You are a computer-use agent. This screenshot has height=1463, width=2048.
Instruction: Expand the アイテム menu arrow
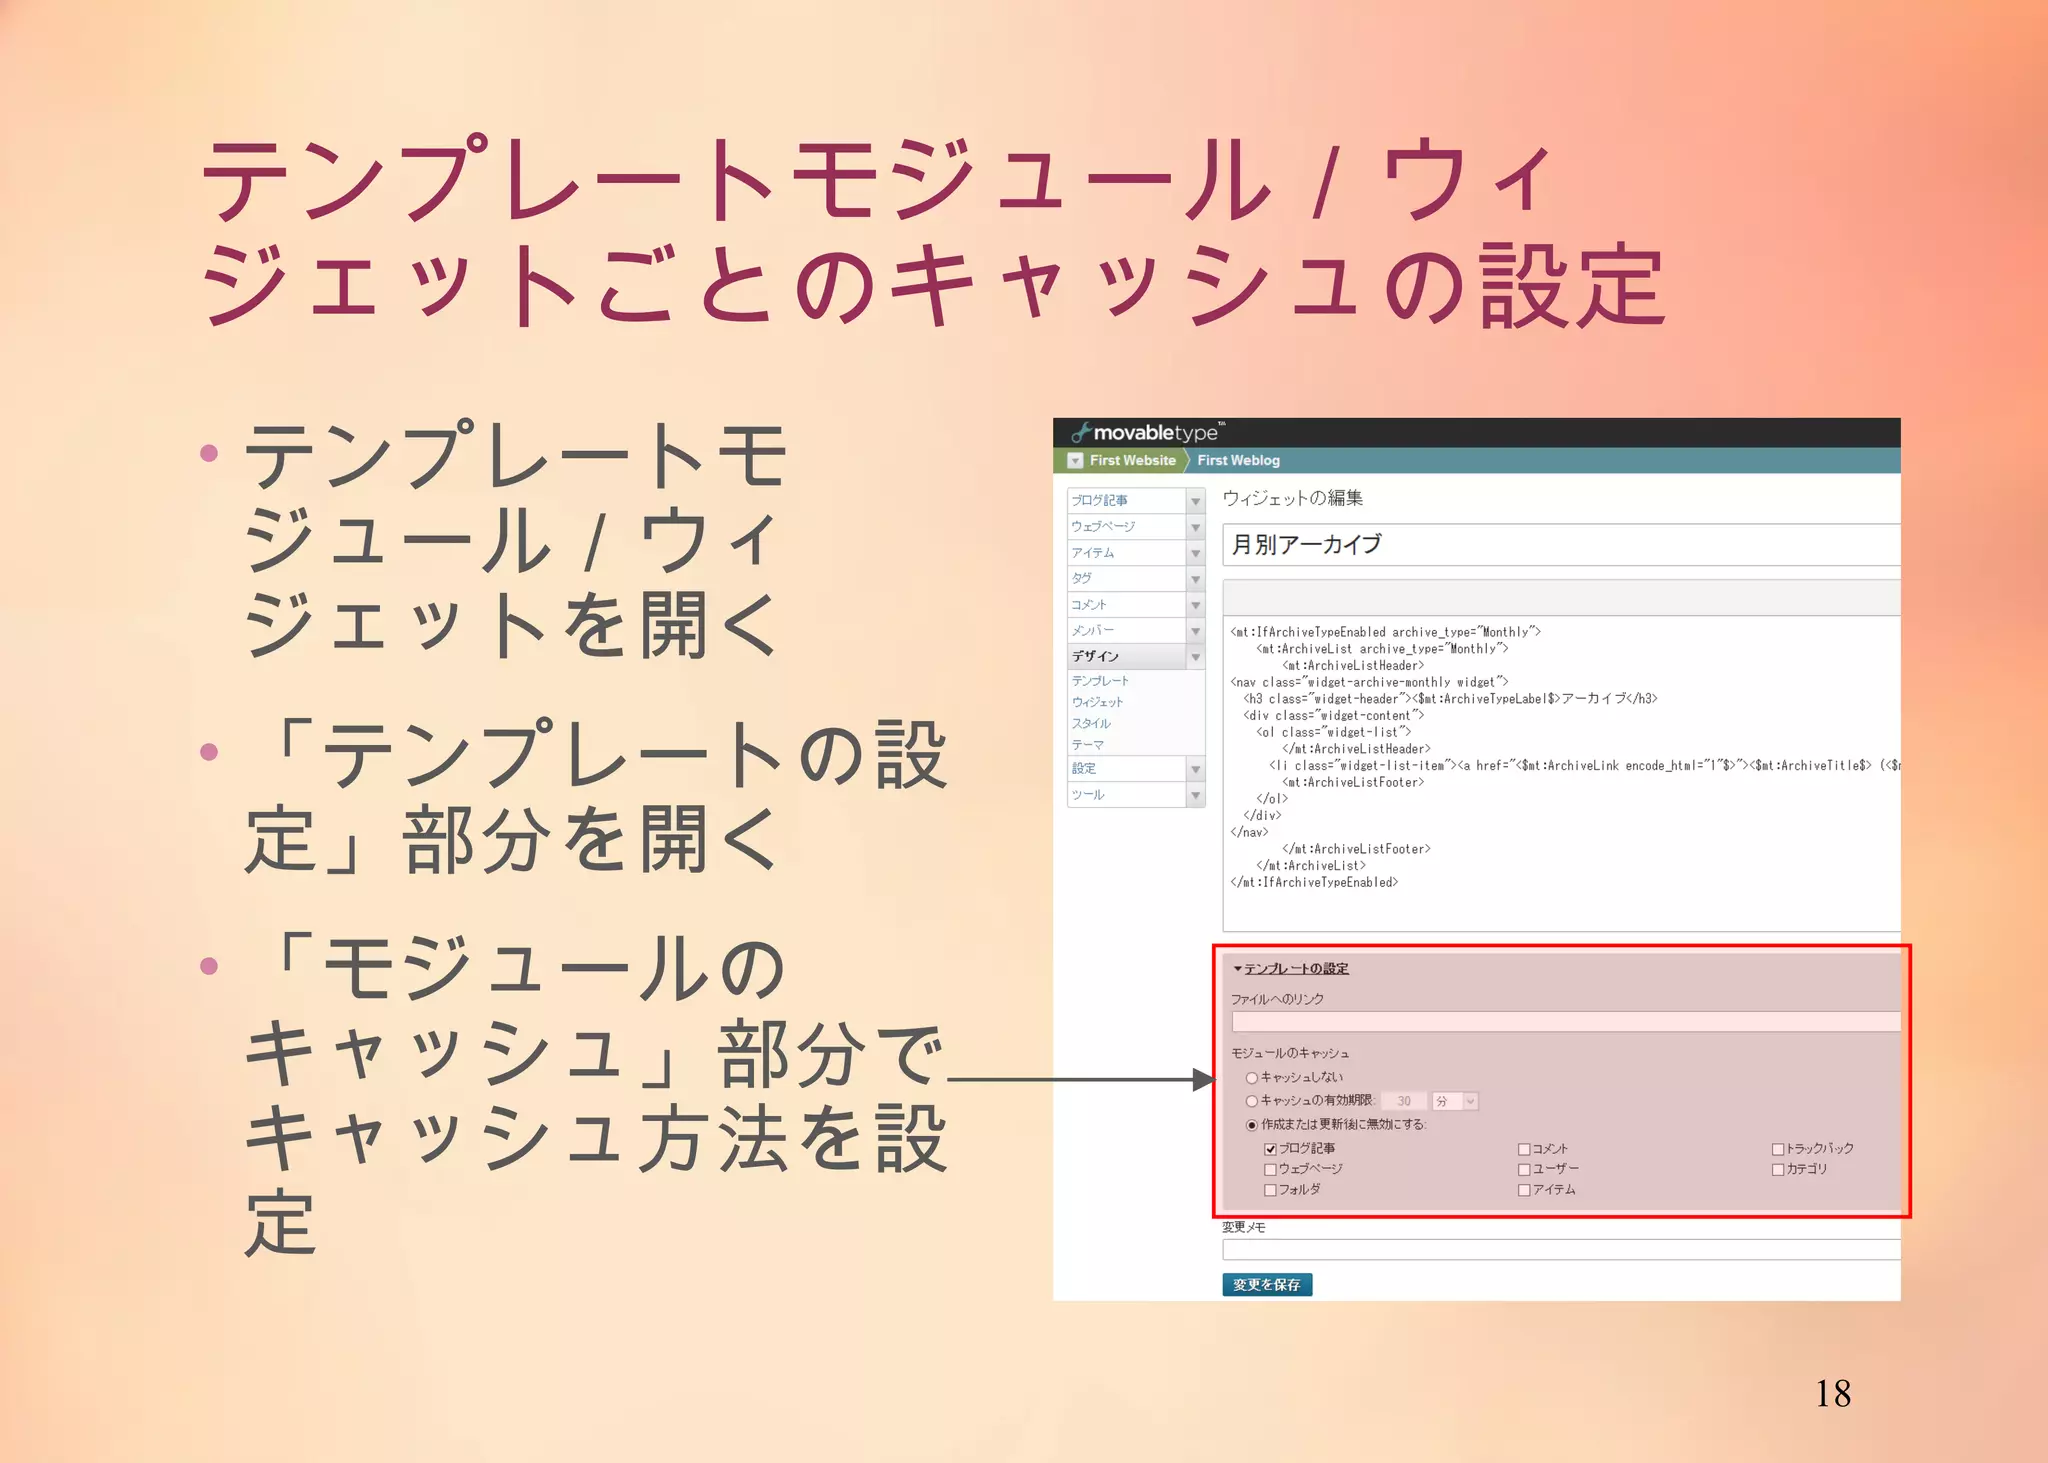pos(1195,553)
